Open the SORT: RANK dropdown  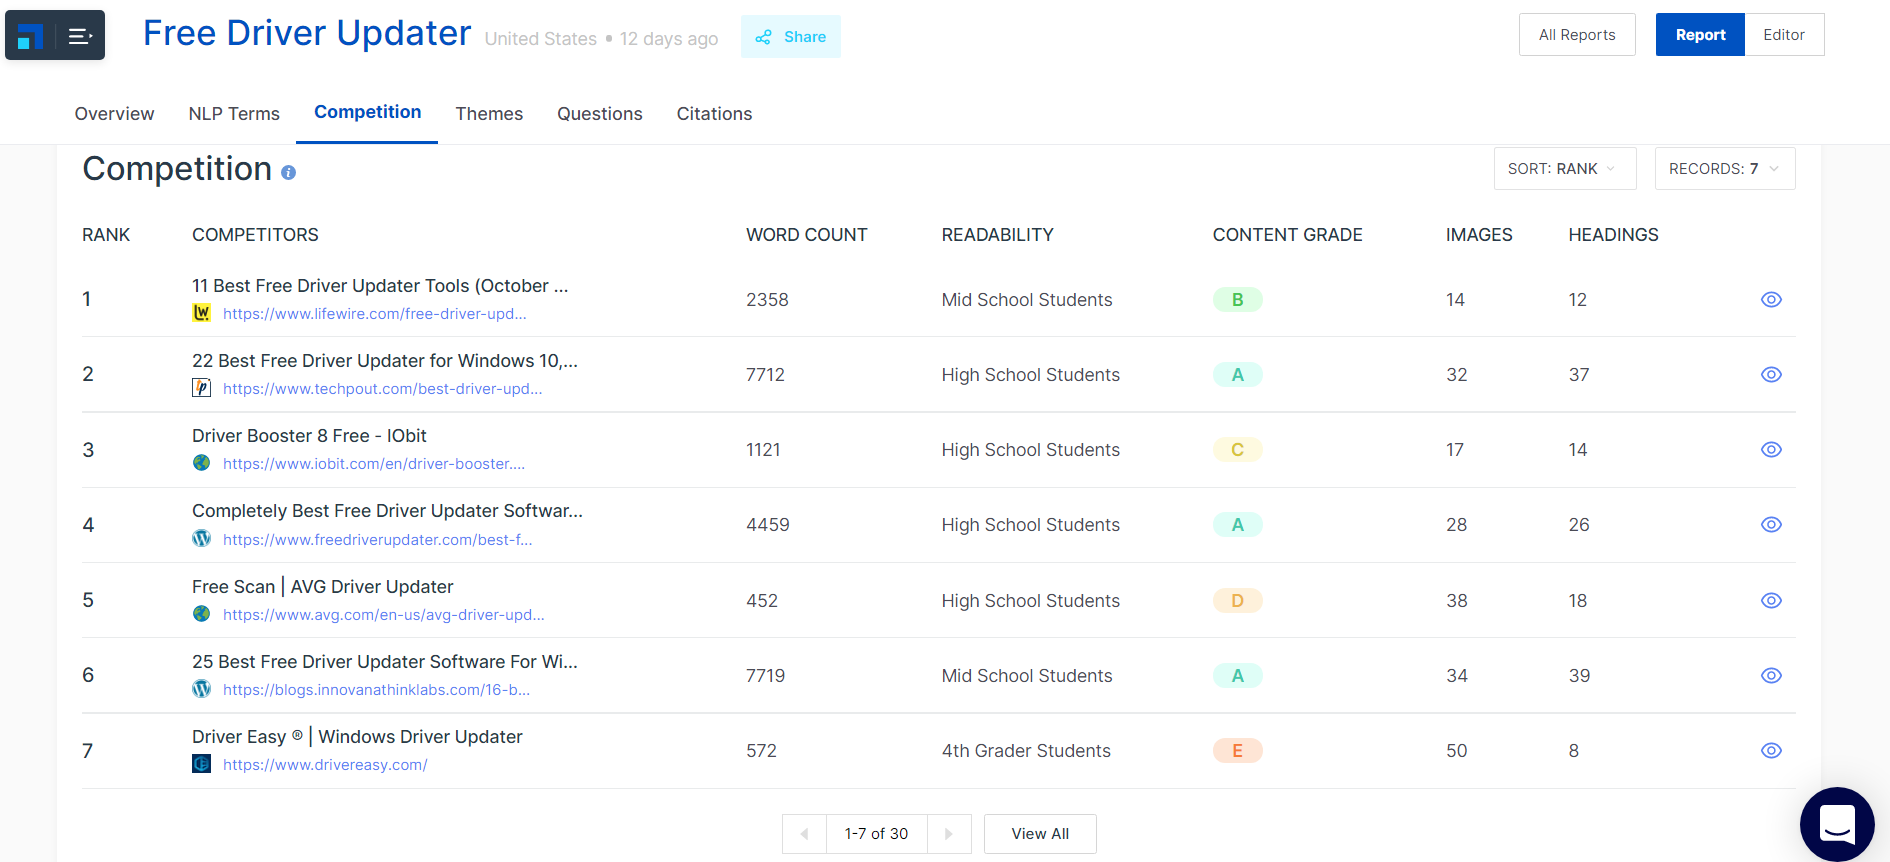pyautogui.click(x=1565, y=169)
